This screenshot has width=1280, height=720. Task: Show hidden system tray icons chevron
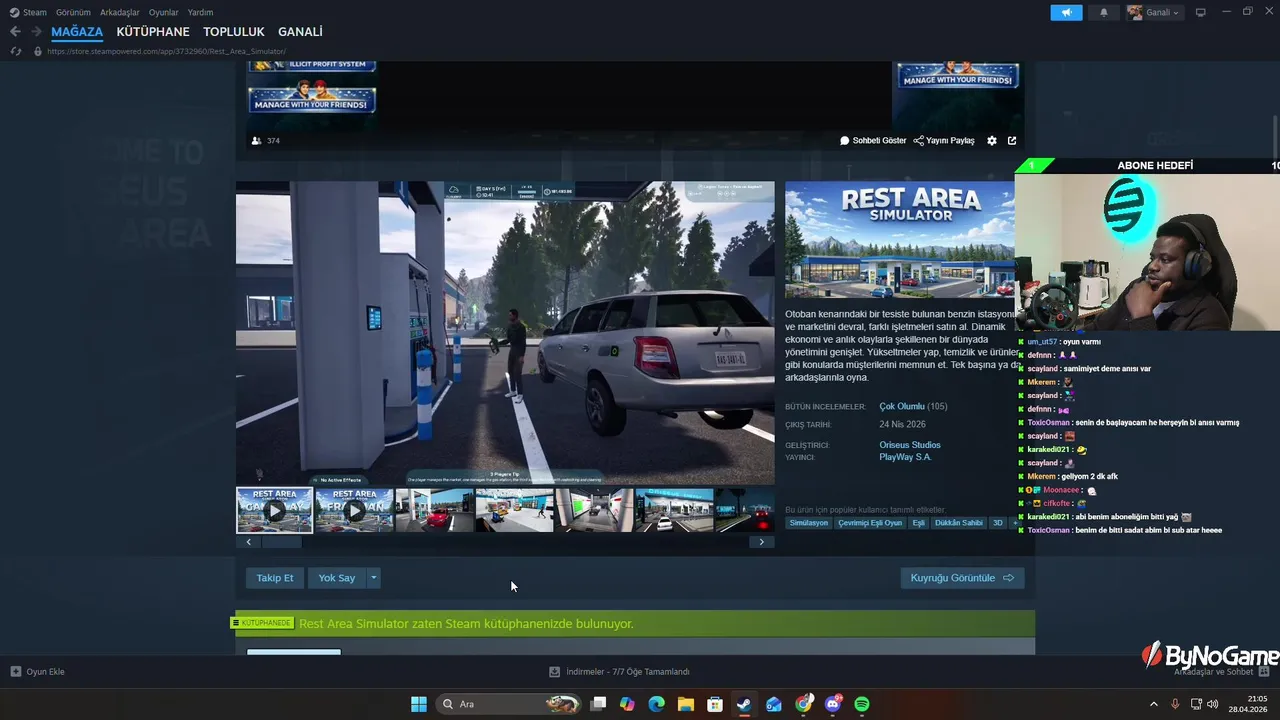pyautogui.click(x=1154, y=704)
